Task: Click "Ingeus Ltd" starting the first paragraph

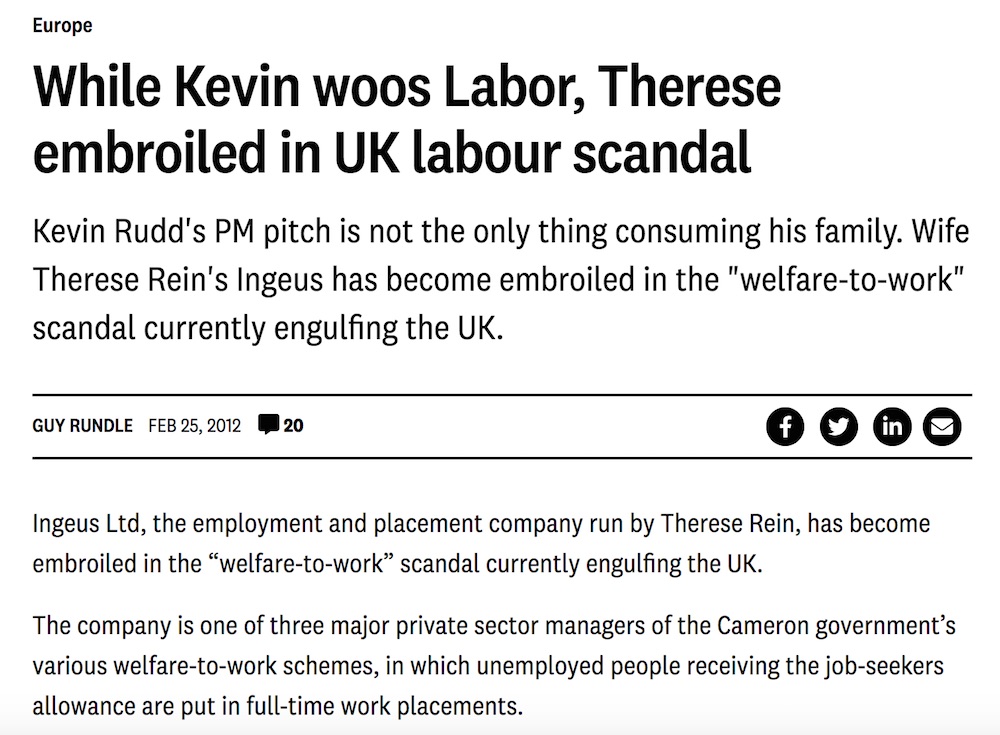Action: pos(78,523)
